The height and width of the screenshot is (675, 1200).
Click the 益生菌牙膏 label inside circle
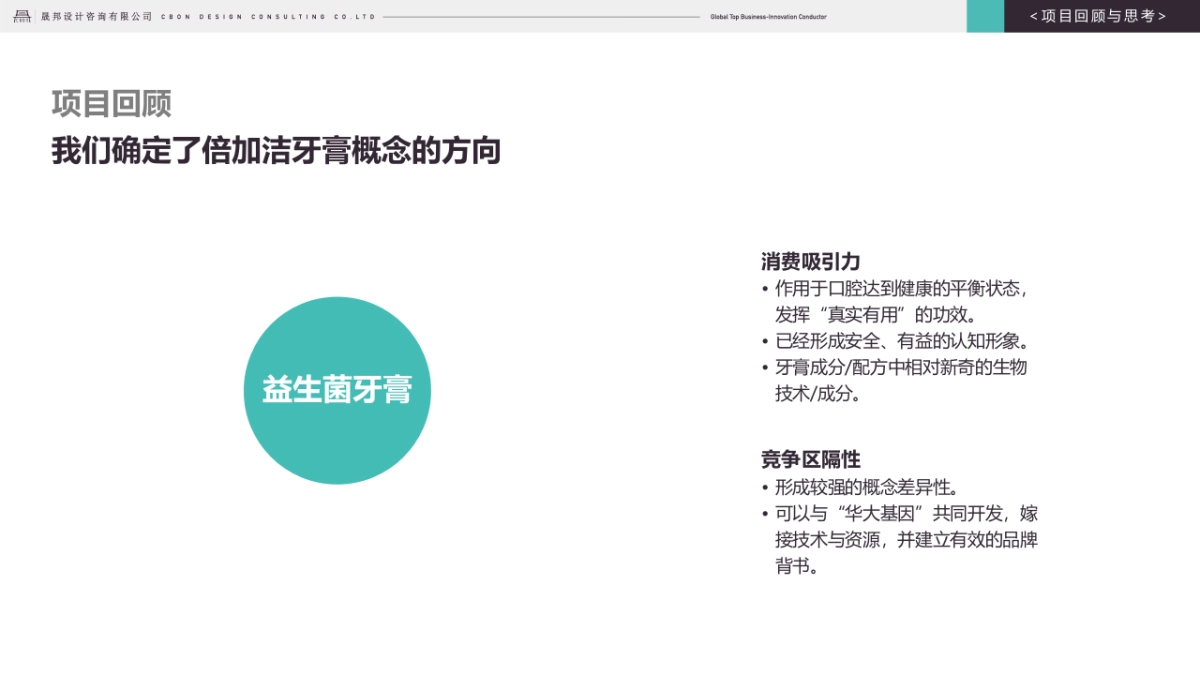(x=337, y=389)
